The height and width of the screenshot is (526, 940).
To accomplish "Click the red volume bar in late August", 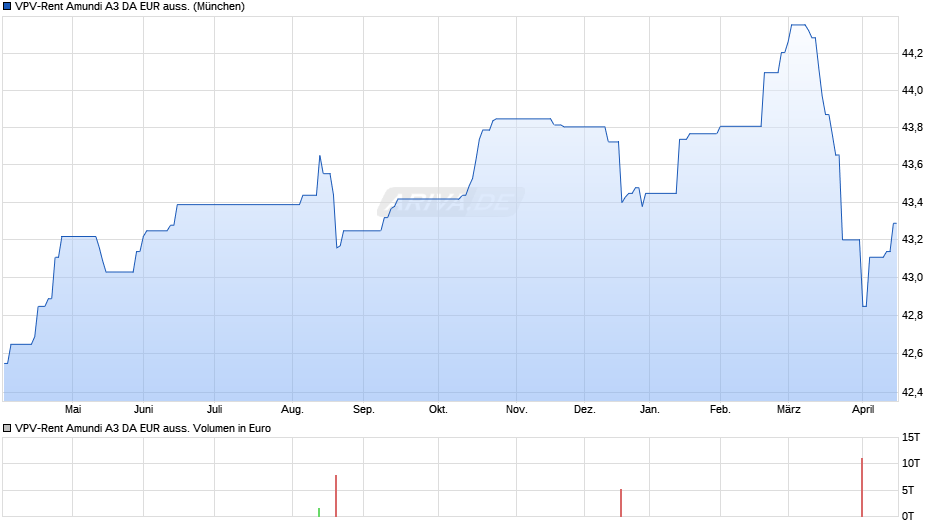I will [x=336, y=496].
